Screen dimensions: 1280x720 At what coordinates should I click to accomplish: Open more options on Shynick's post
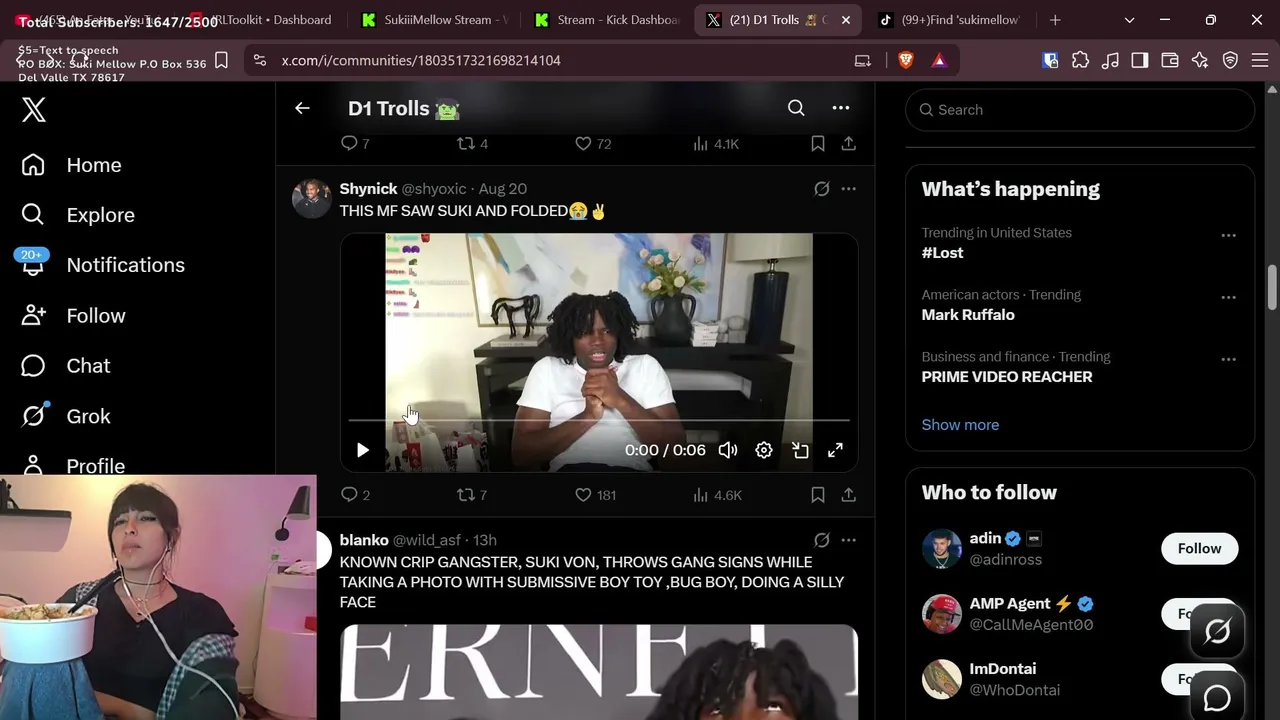tap(848, 189)
